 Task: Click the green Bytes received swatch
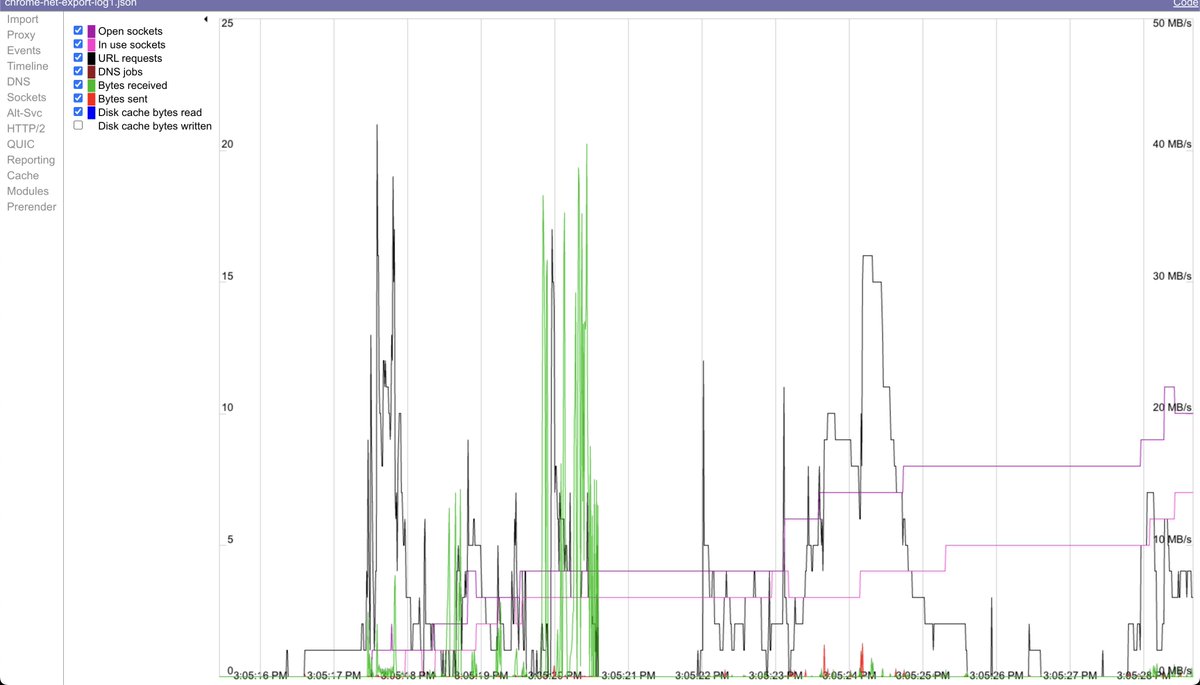[x=91, y=85]
